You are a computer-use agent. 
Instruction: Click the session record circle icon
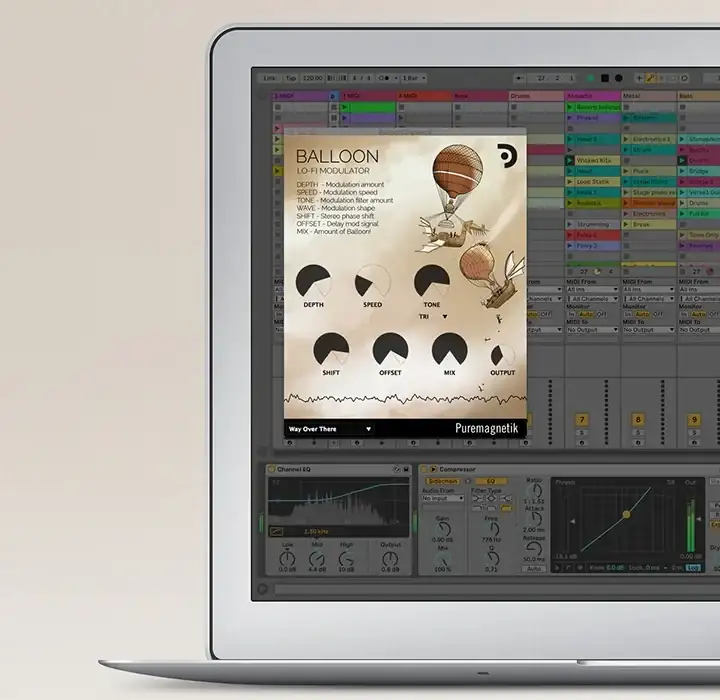(x=684, y=79)
